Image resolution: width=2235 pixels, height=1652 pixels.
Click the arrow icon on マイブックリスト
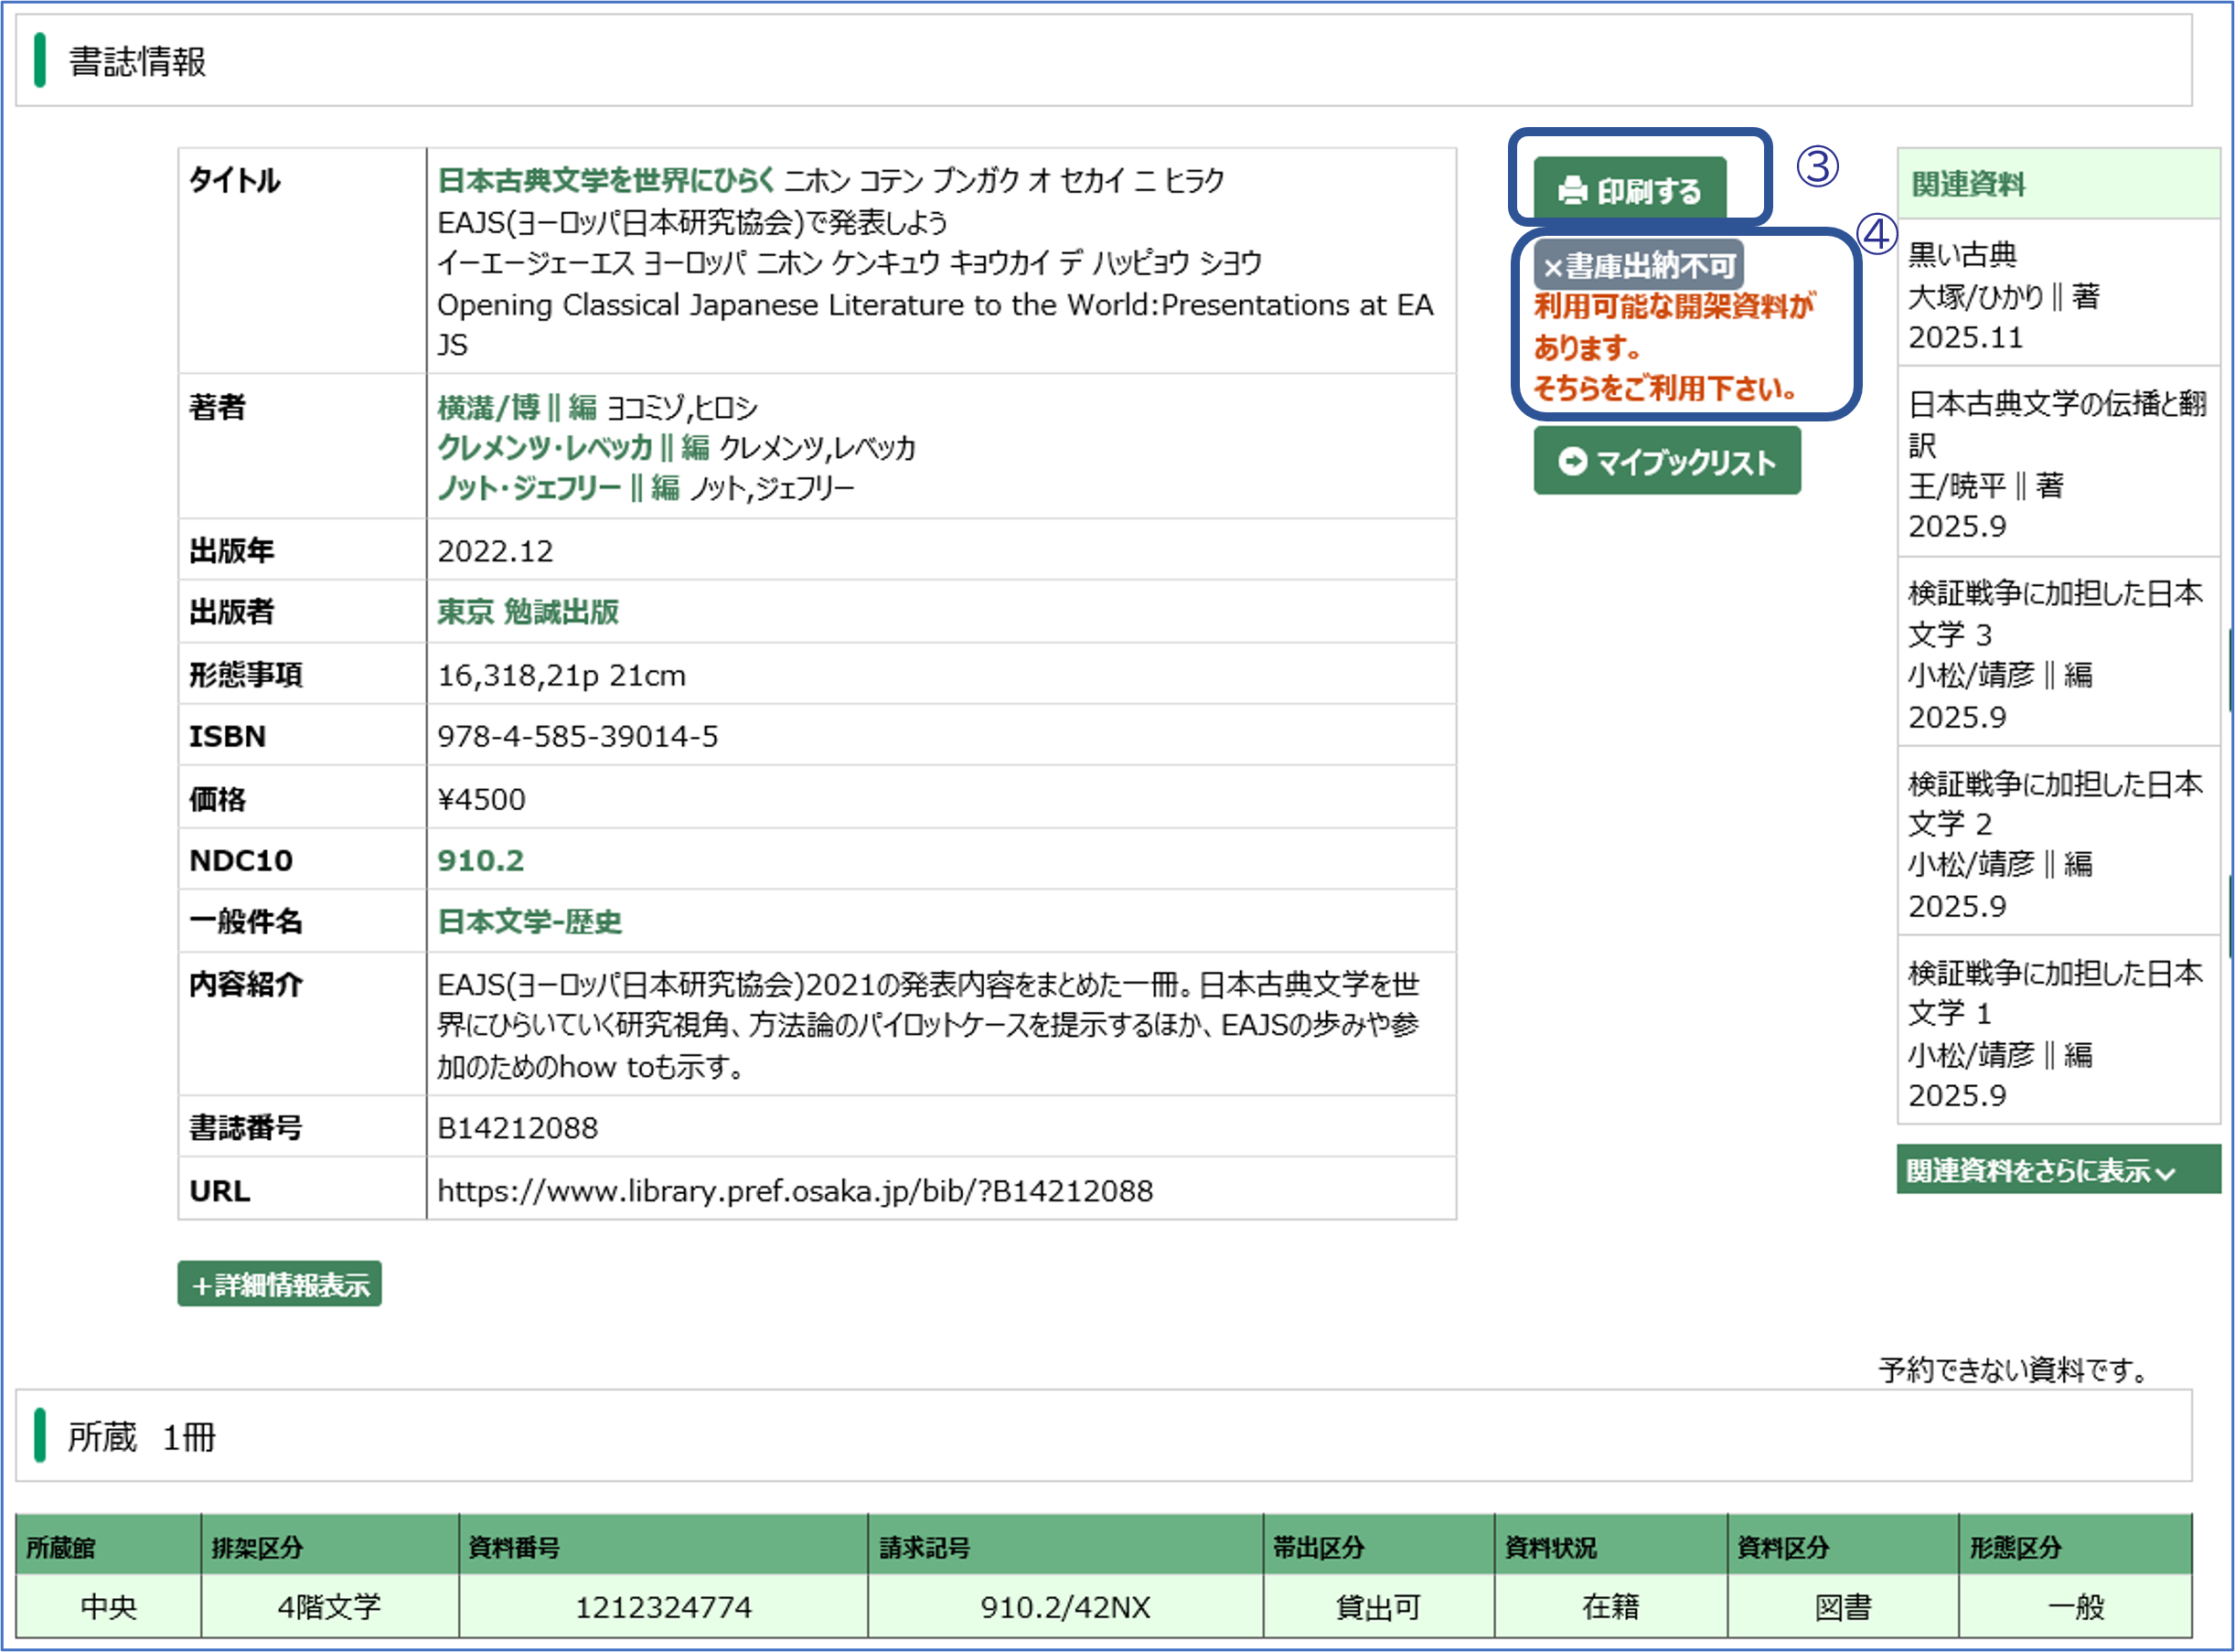[1572, 461]
